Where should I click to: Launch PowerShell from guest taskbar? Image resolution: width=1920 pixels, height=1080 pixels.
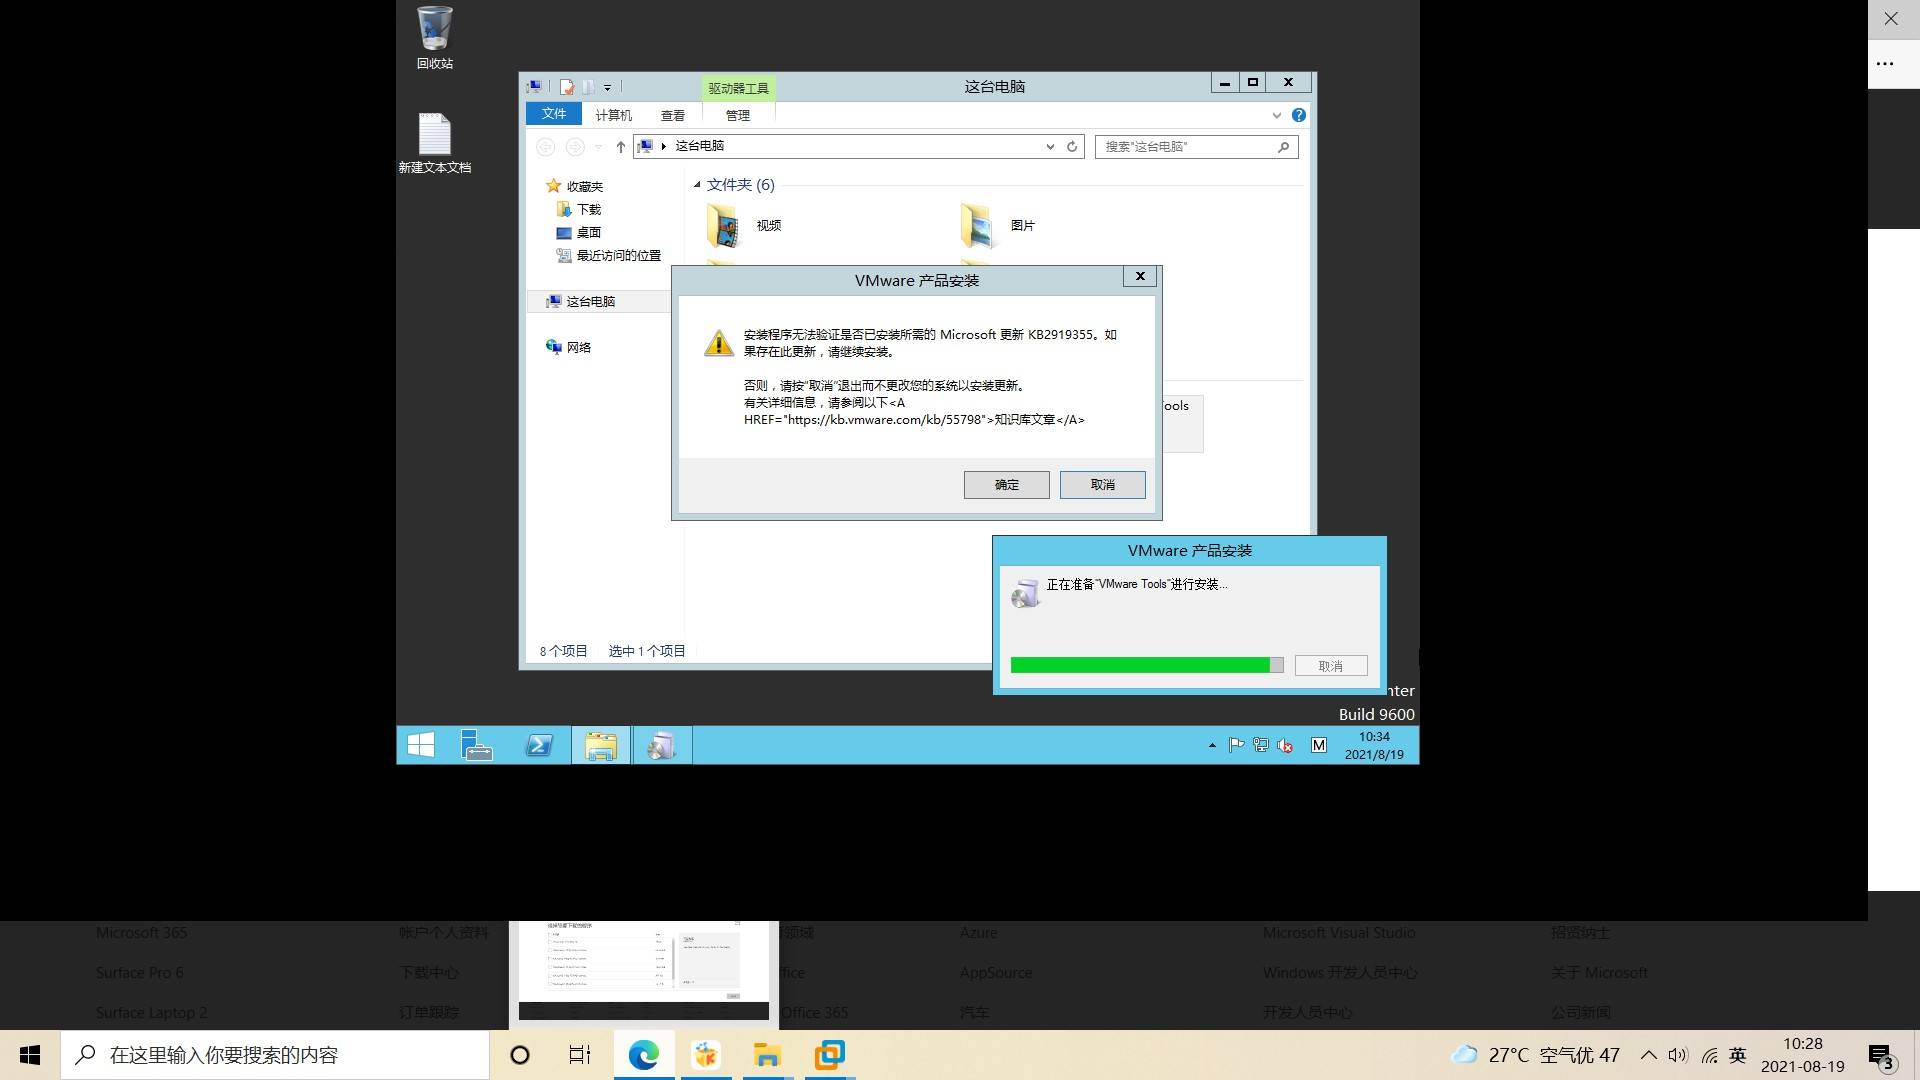click(539, 746)
